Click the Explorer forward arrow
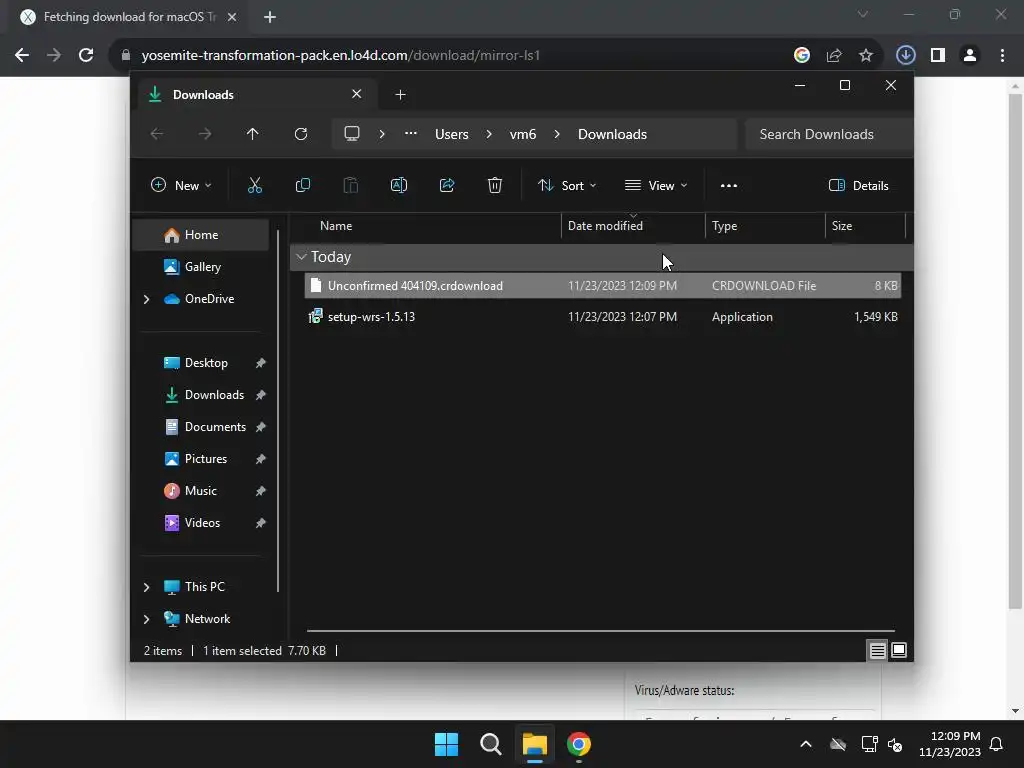This screenshot has width=1024, height=768. [205, 134]
